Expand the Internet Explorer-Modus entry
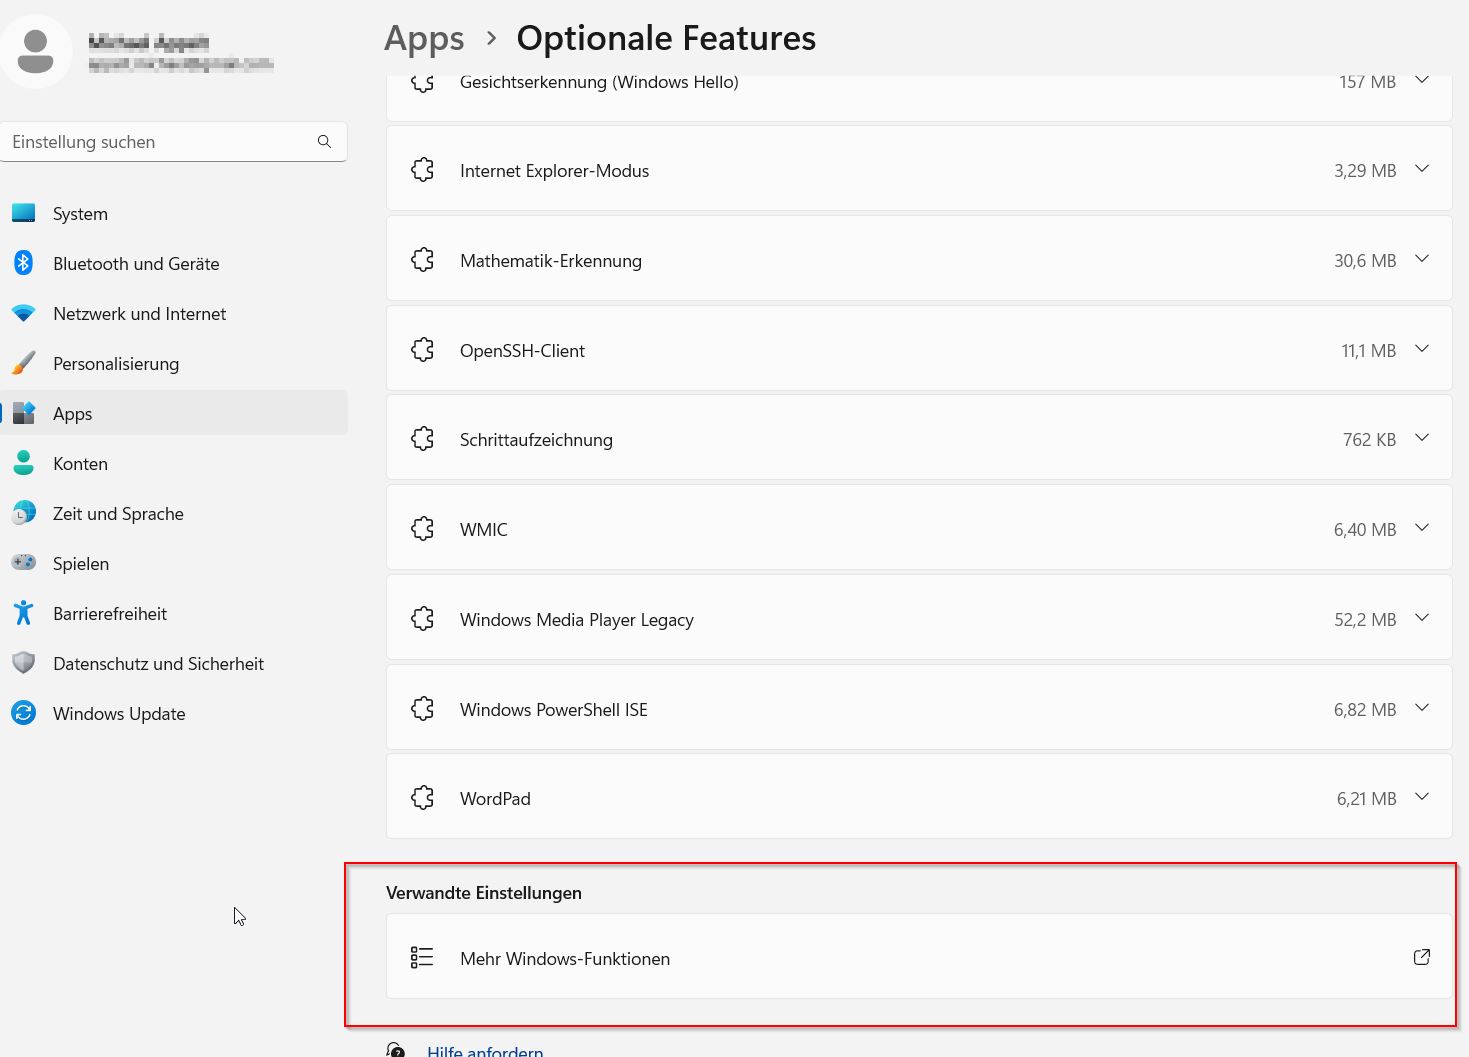 click(1421, 169)
